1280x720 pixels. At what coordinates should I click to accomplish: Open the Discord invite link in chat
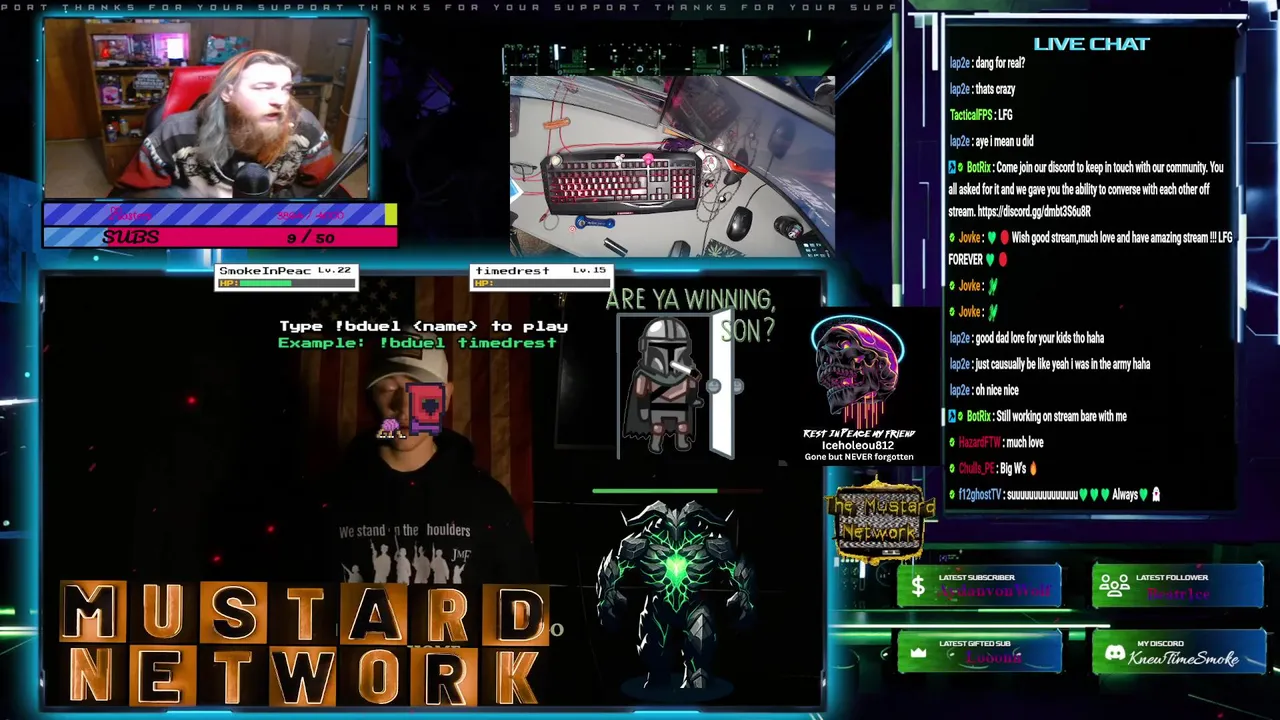coord(1033,211)
